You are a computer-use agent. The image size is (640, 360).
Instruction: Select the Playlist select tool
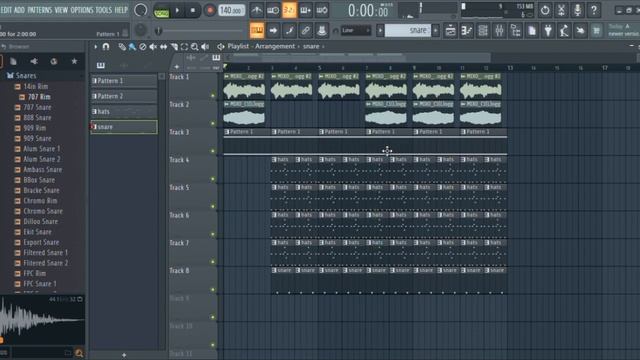(184, 47)
